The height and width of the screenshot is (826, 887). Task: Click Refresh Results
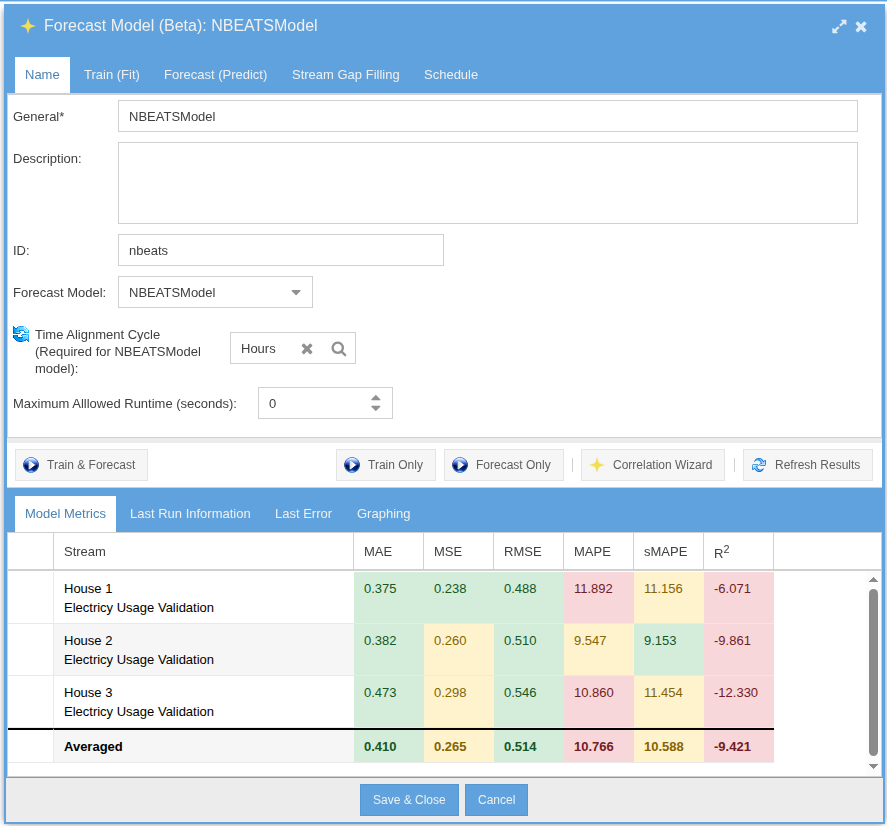click(x=808, y=465)
